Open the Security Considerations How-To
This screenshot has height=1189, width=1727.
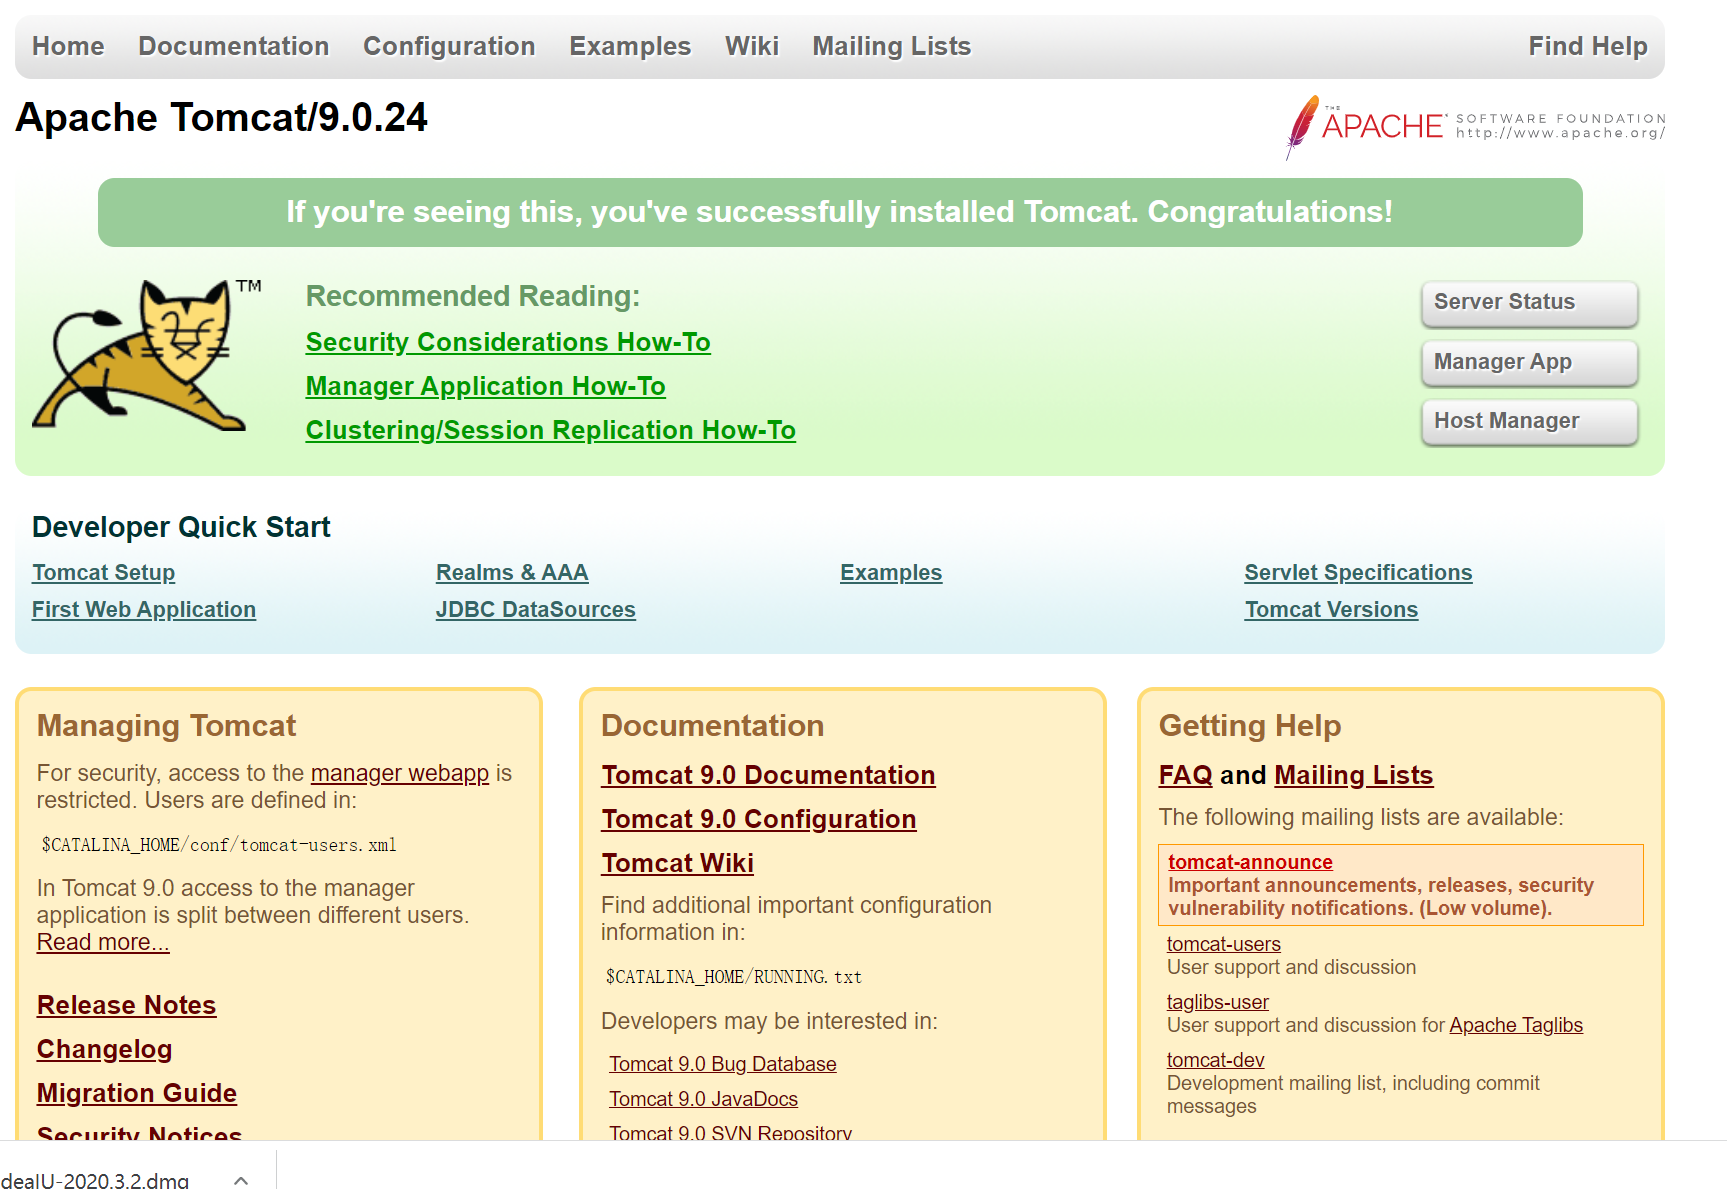point(508,341)
